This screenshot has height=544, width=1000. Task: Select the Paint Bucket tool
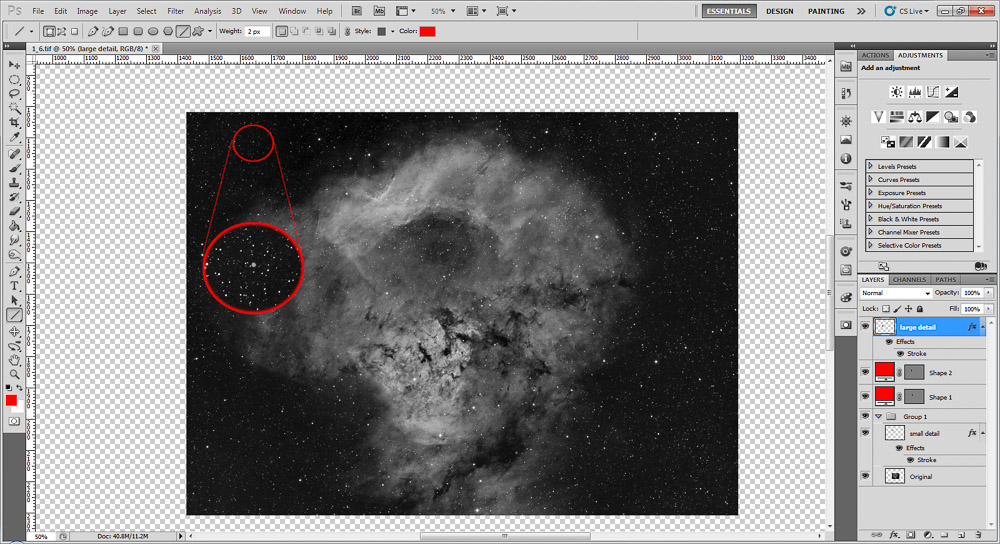point(14,226)
